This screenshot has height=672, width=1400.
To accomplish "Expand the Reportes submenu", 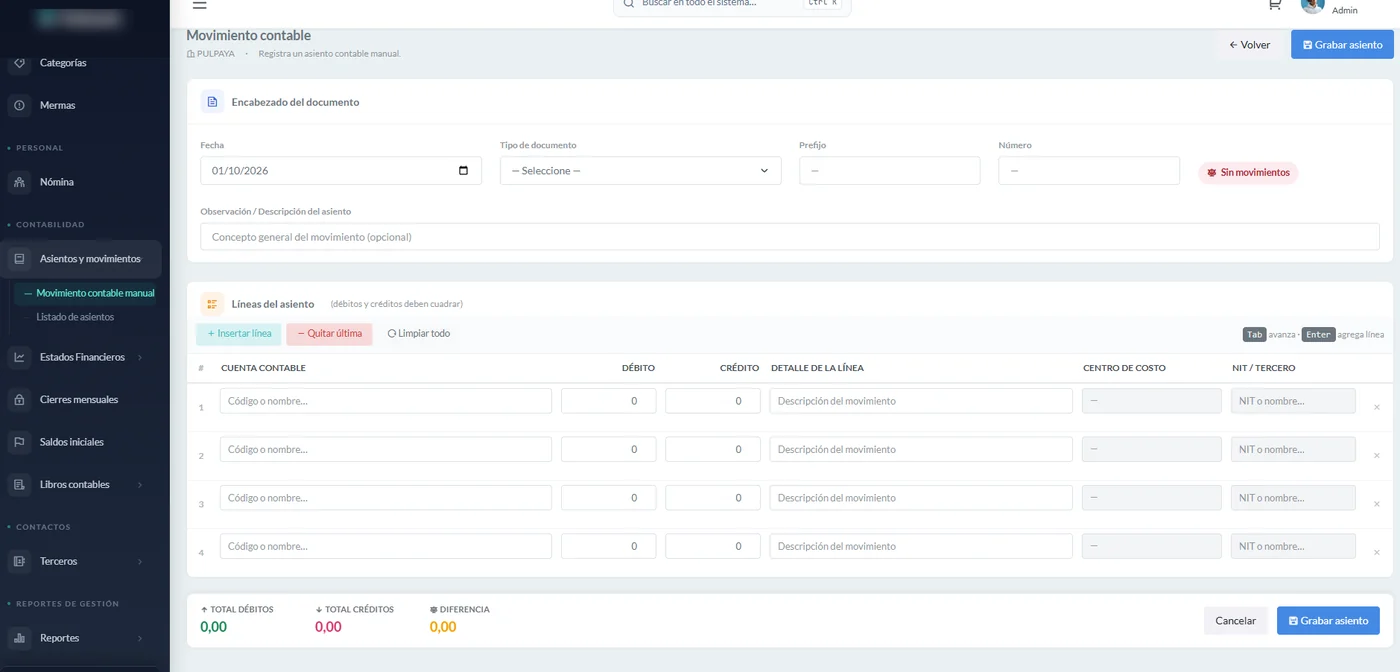I will click(x=139, y=638).
